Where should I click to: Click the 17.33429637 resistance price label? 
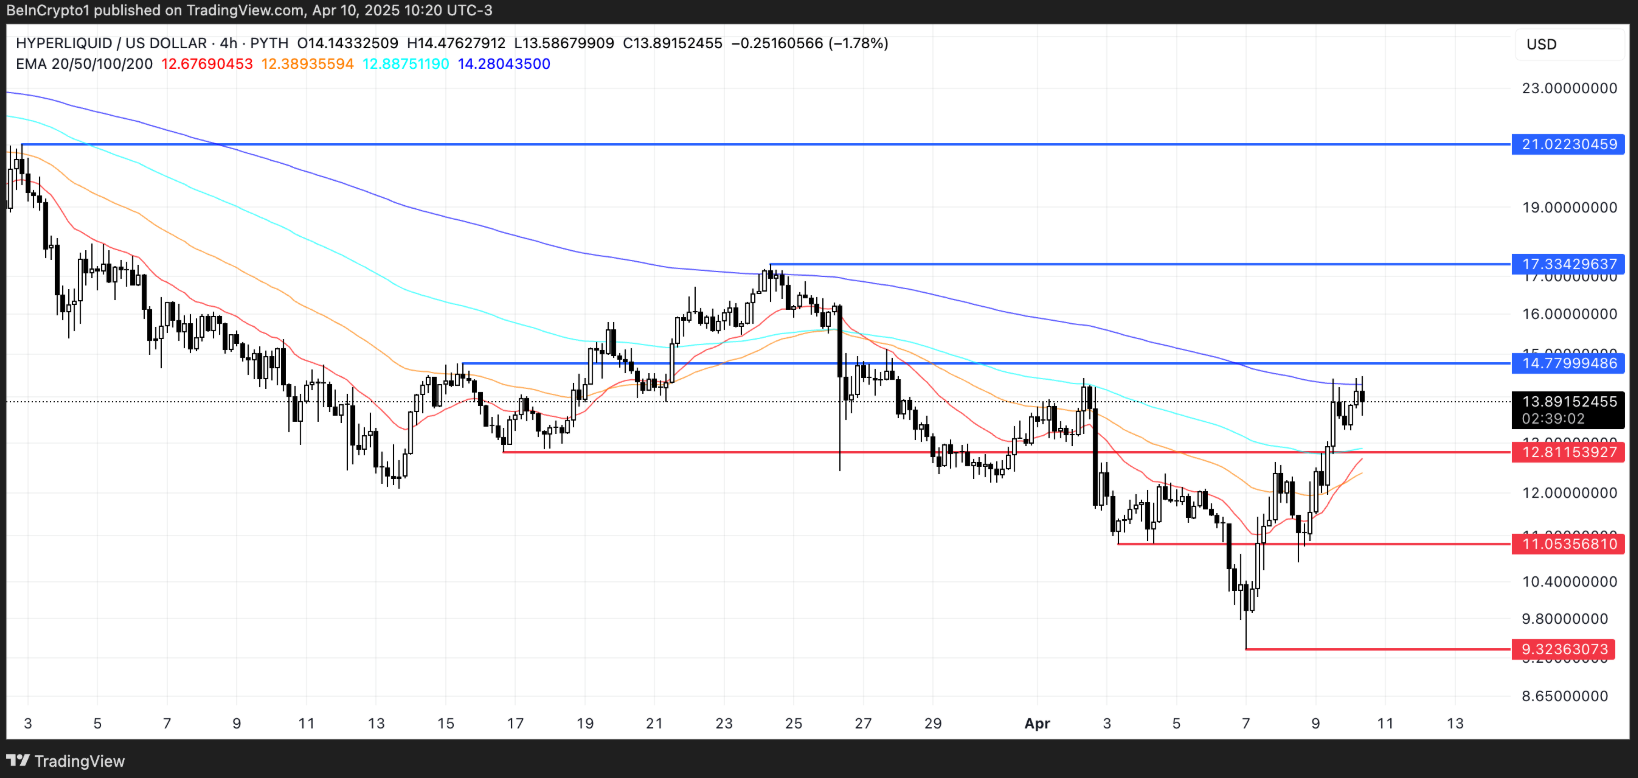[x=1568, y=265]
